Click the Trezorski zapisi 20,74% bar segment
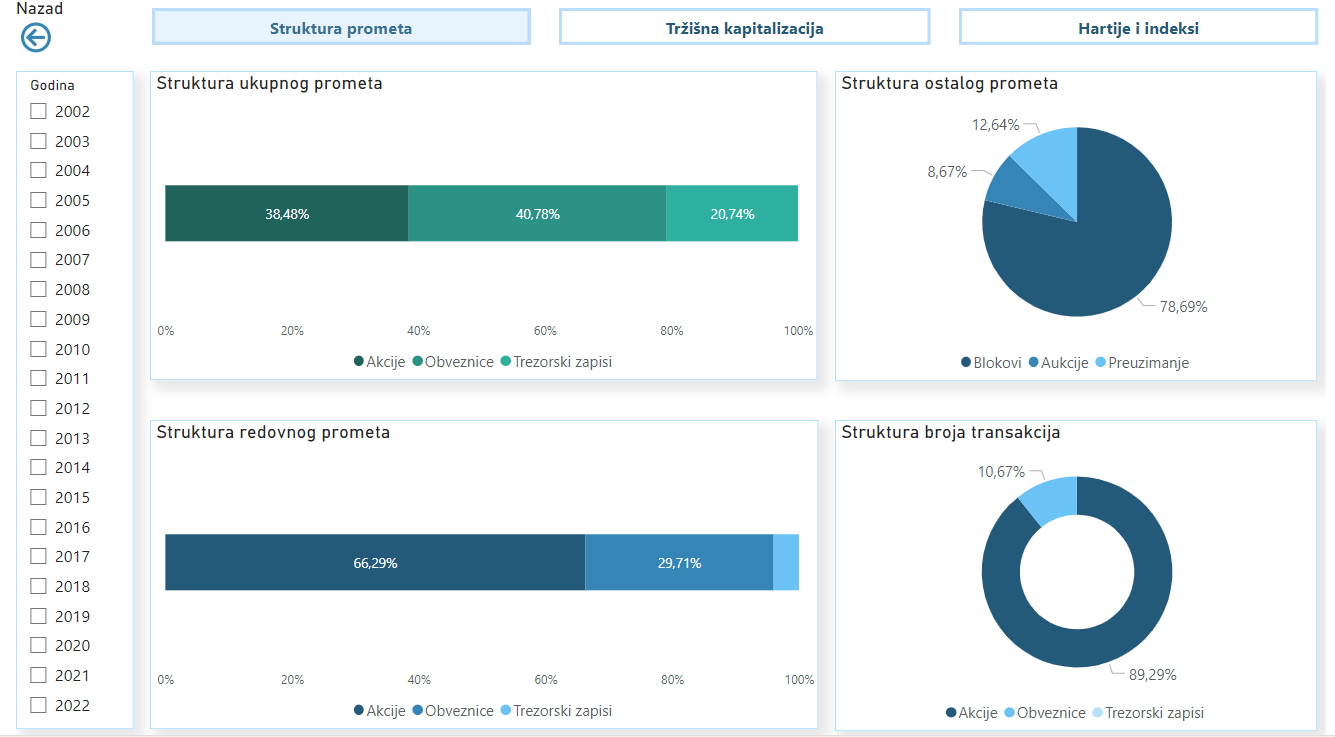This screenshot has width=1335, height=737. (732, 213)
